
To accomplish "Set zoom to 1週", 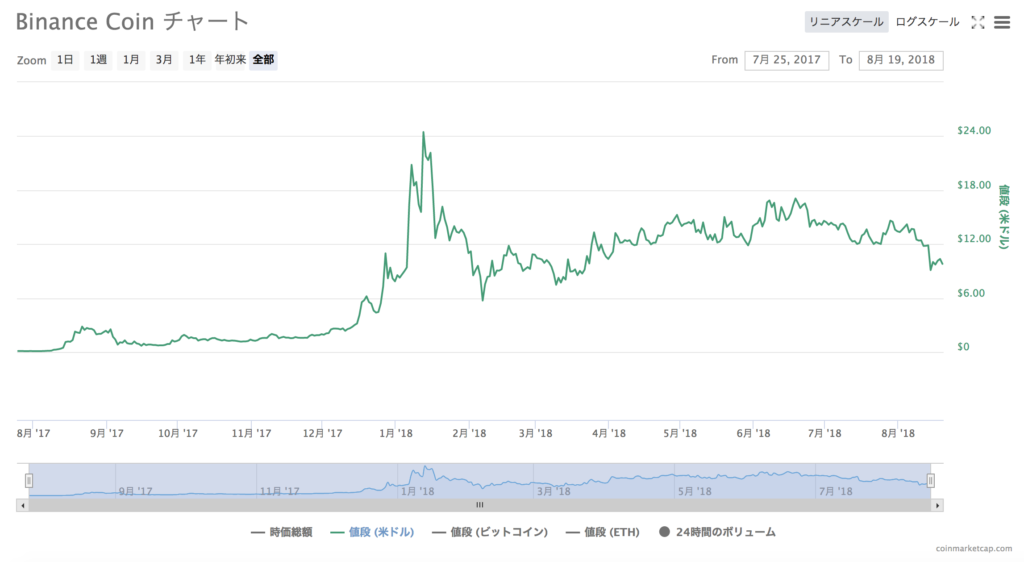I will click(98, 60).
